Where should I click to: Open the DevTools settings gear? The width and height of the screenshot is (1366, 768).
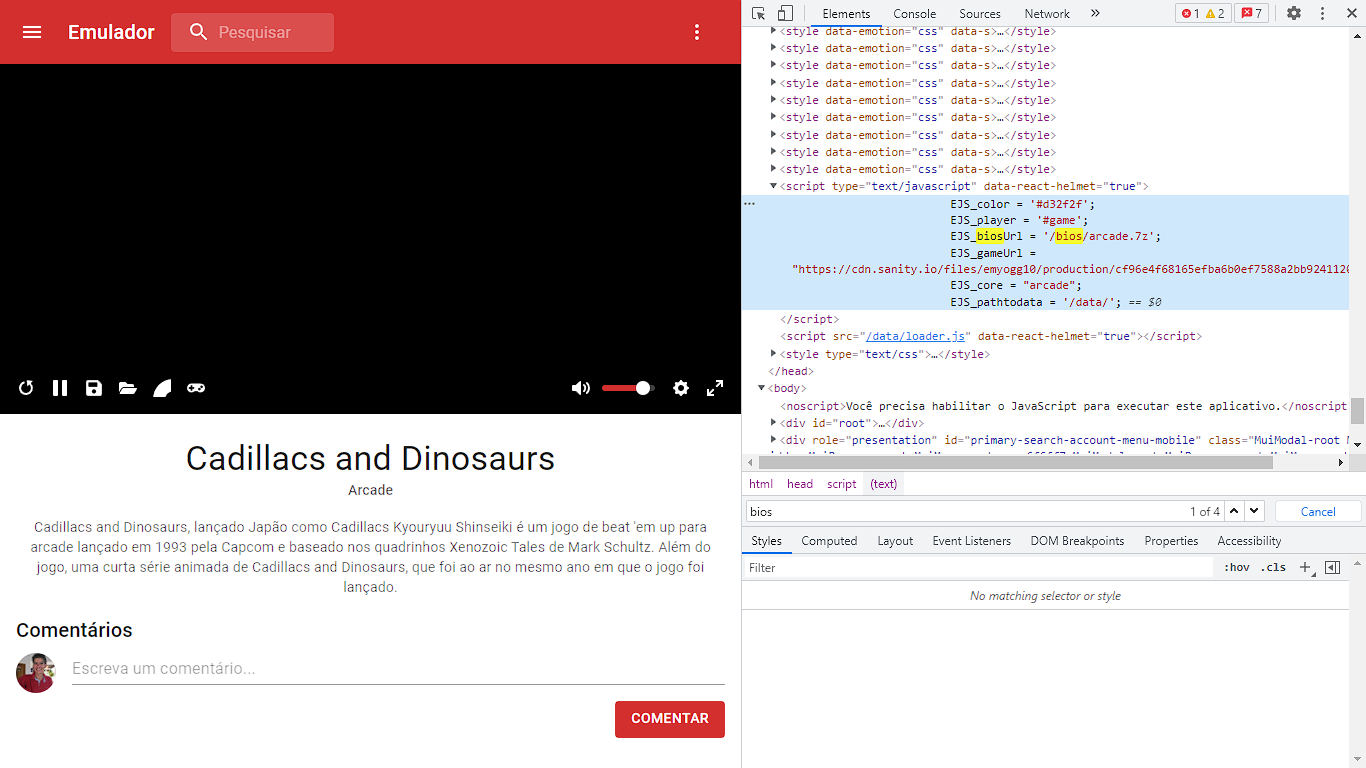1293,13
